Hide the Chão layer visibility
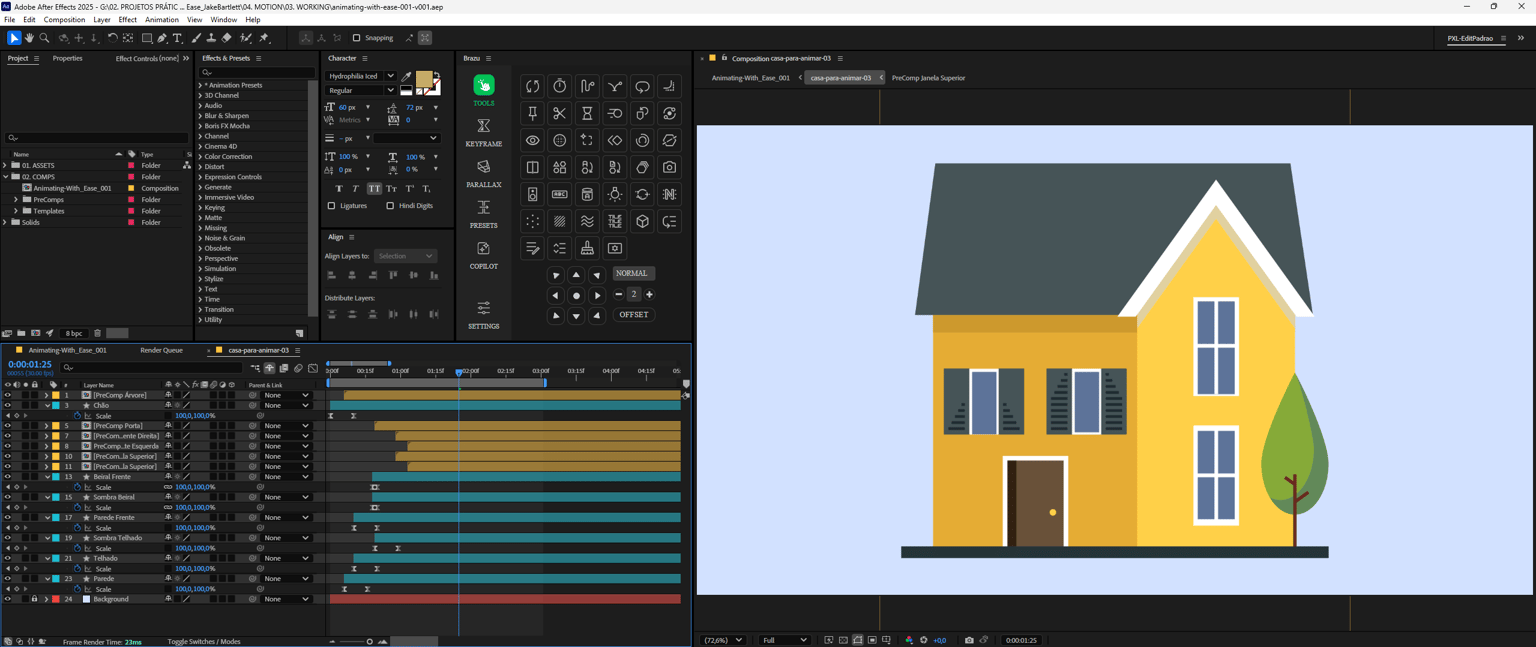Image resolution: width=1536 pixels, height=647 pixels. 7,405
